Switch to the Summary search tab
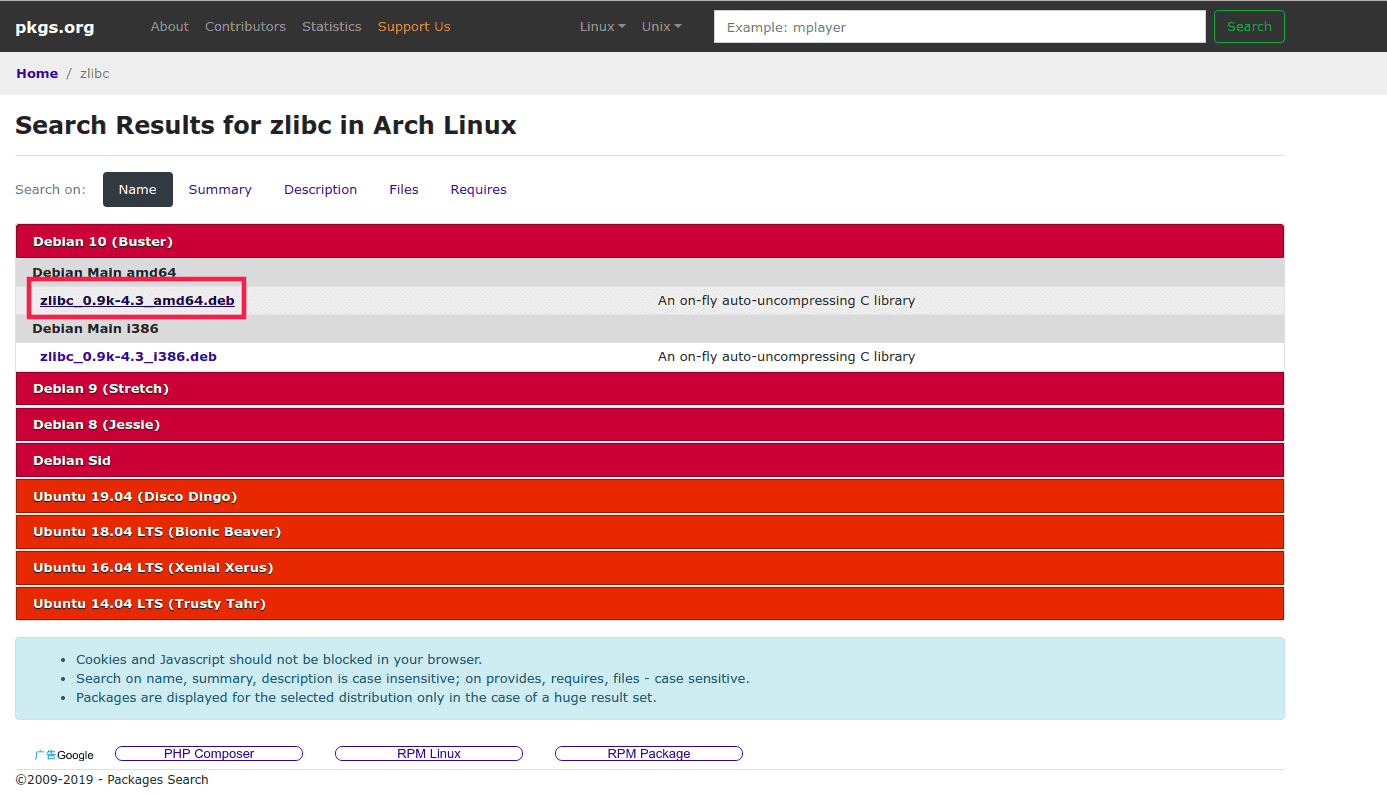1387x794 pixels. [x=220, y=190]
